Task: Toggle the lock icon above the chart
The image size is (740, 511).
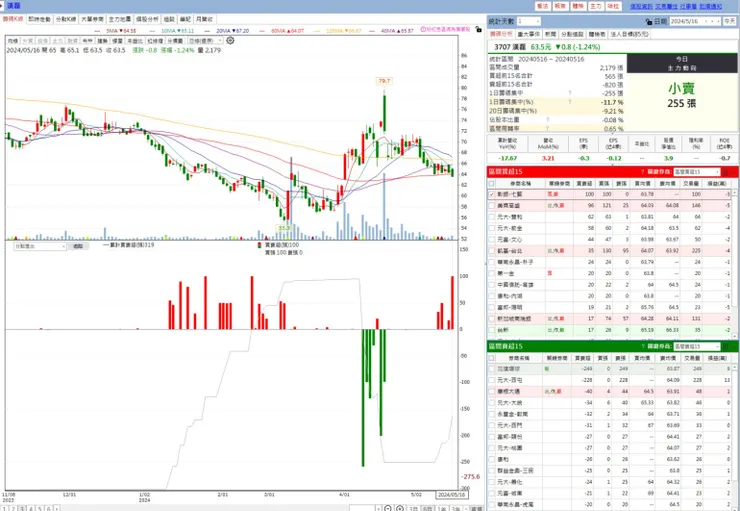Action: 479,30
